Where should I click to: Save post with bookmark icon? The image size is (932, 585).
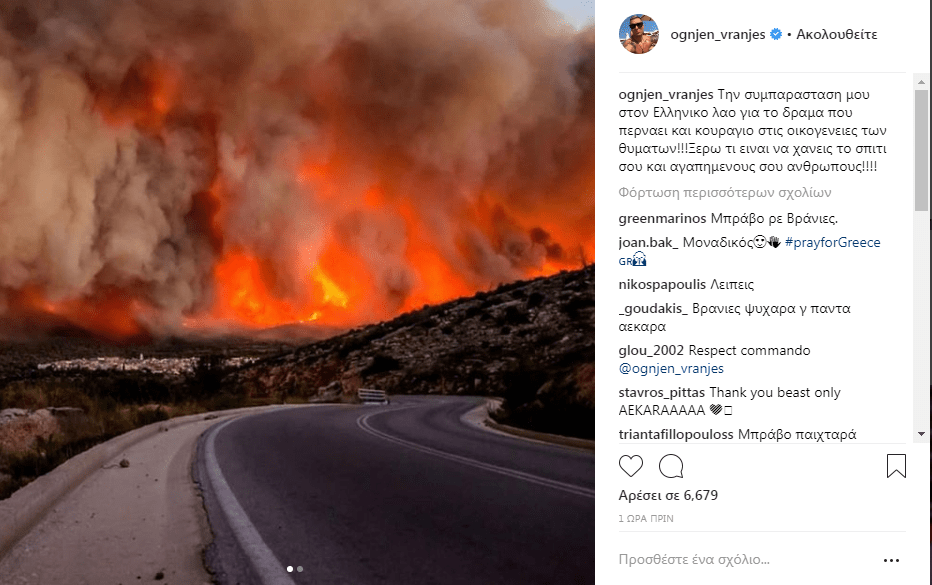(x=896, y=466)
